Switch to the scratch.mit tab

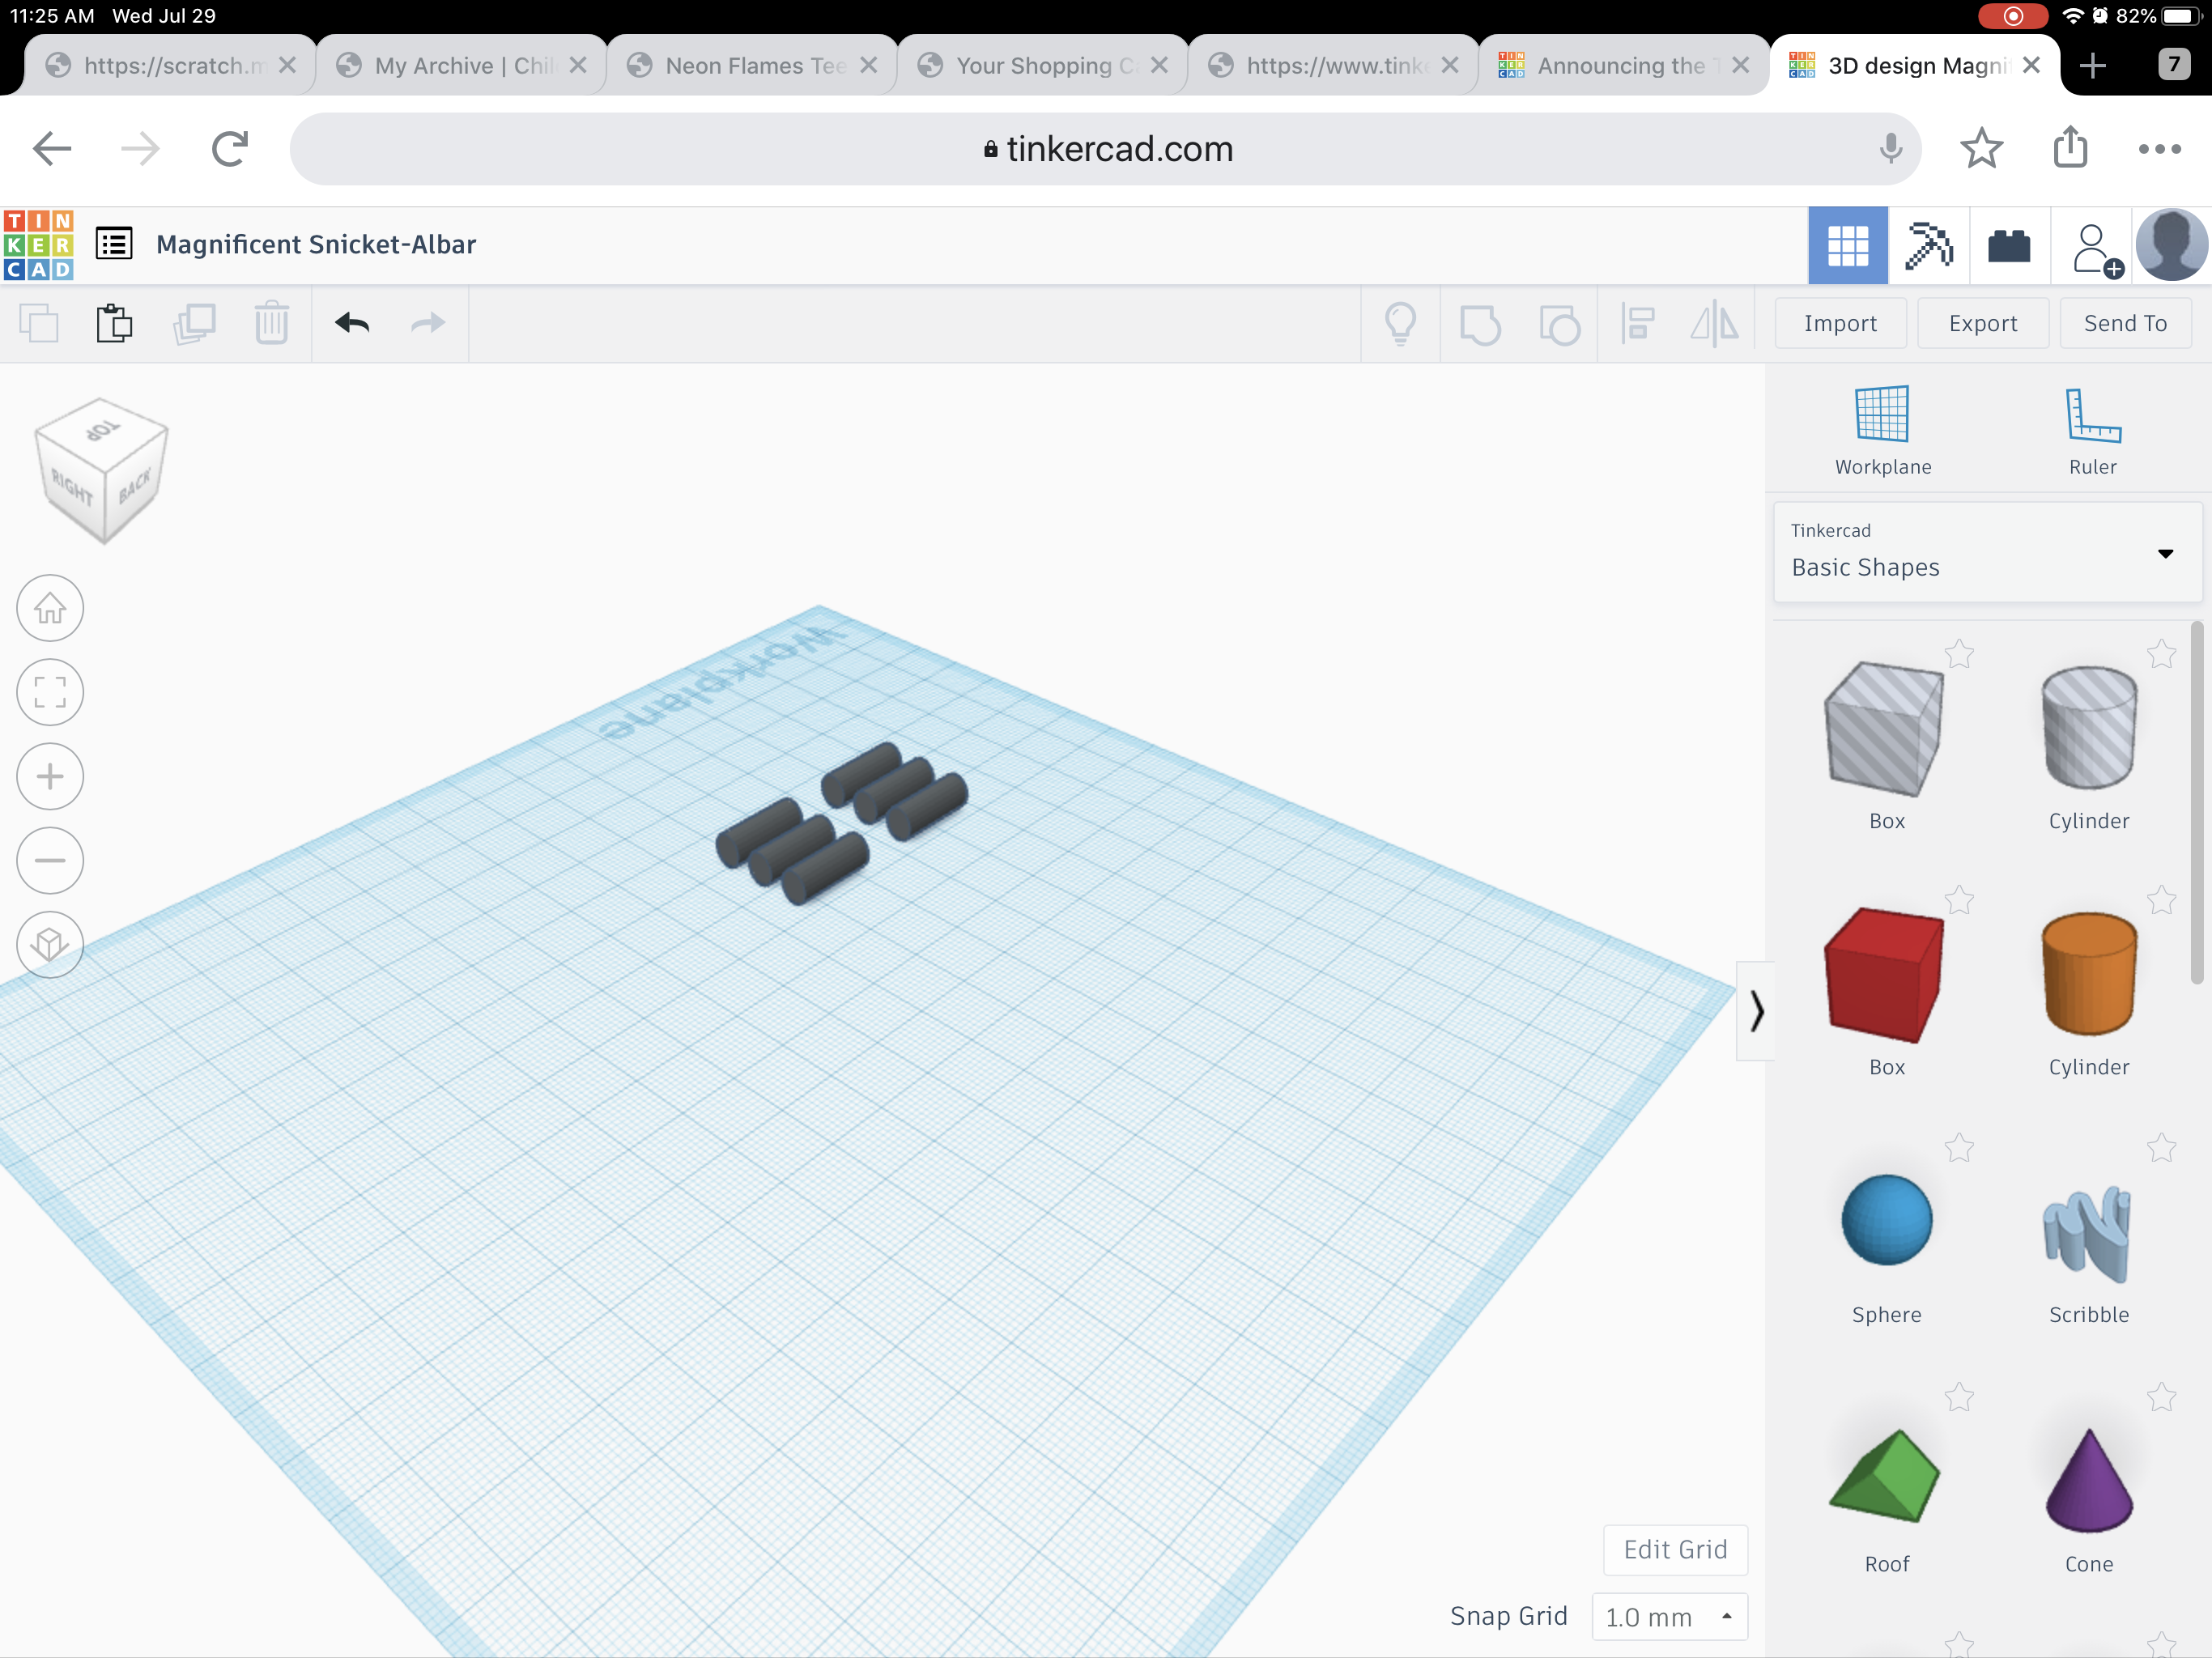(x=170, y=65)
